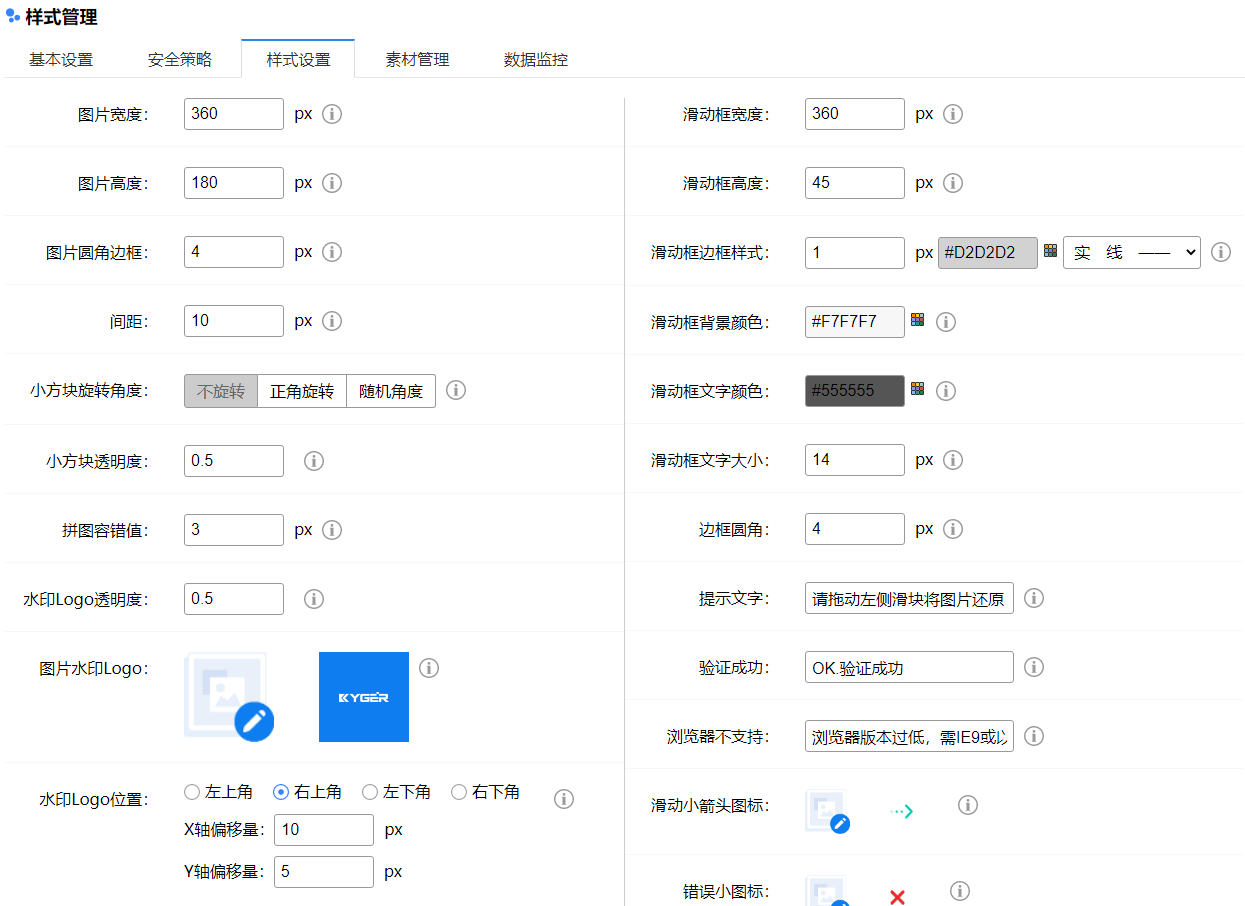1245x906 pixels.
Task: Open the 实线 border style dropdown
Action: point(1131,252)
